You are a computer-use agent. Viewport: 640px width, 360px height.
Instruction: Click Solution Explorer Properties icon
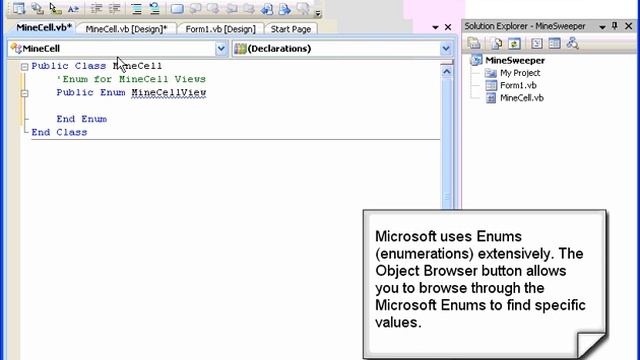click(474, 43)
